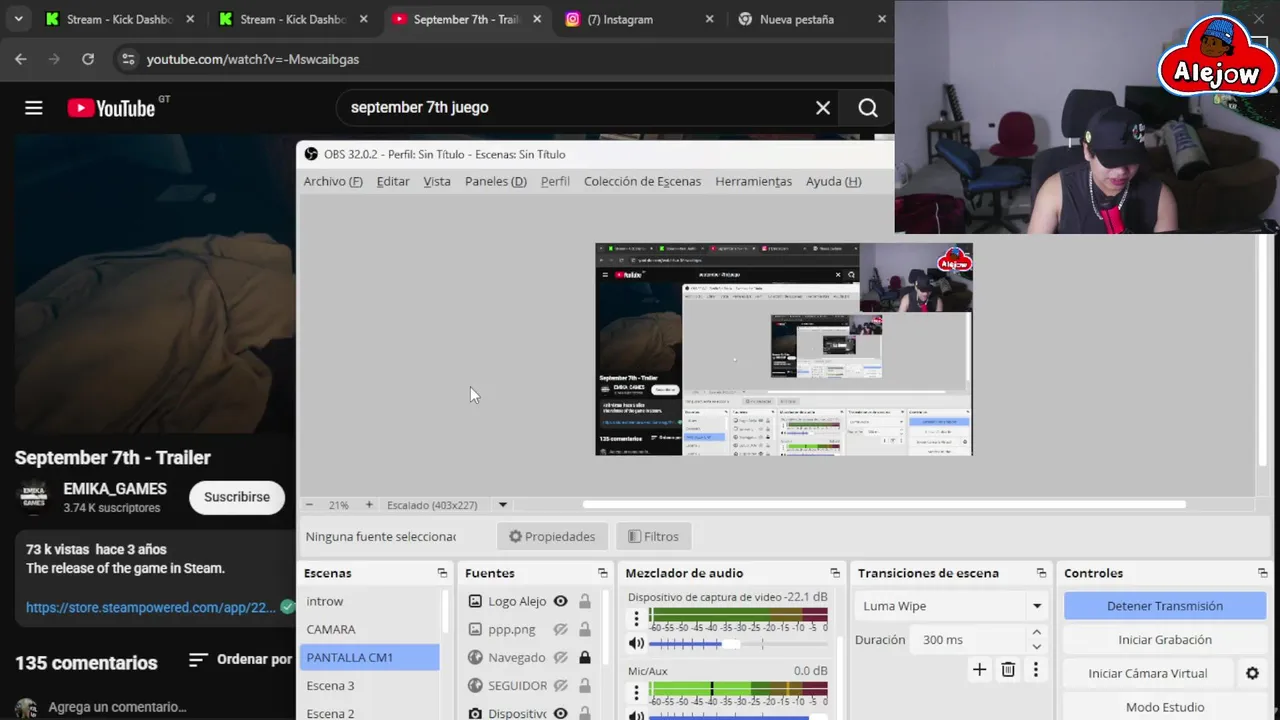Zoom in the OBS preview with plus
Screen dimensions: 1280x720
pyautogui.click(x=369, y=505)
